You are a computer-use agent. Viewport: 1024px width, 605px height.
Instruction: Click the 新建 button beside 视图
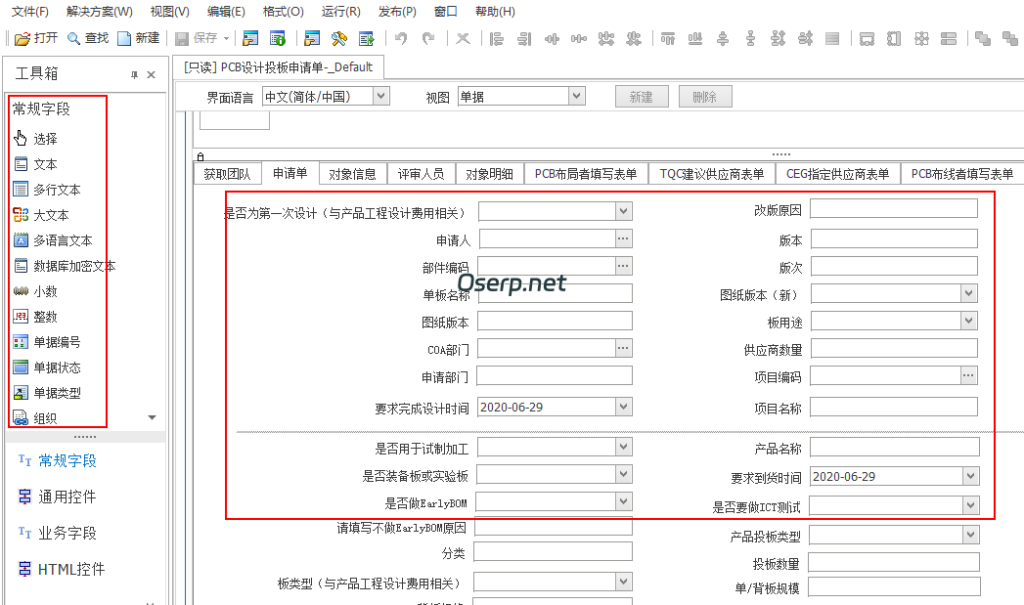point(640,96)
